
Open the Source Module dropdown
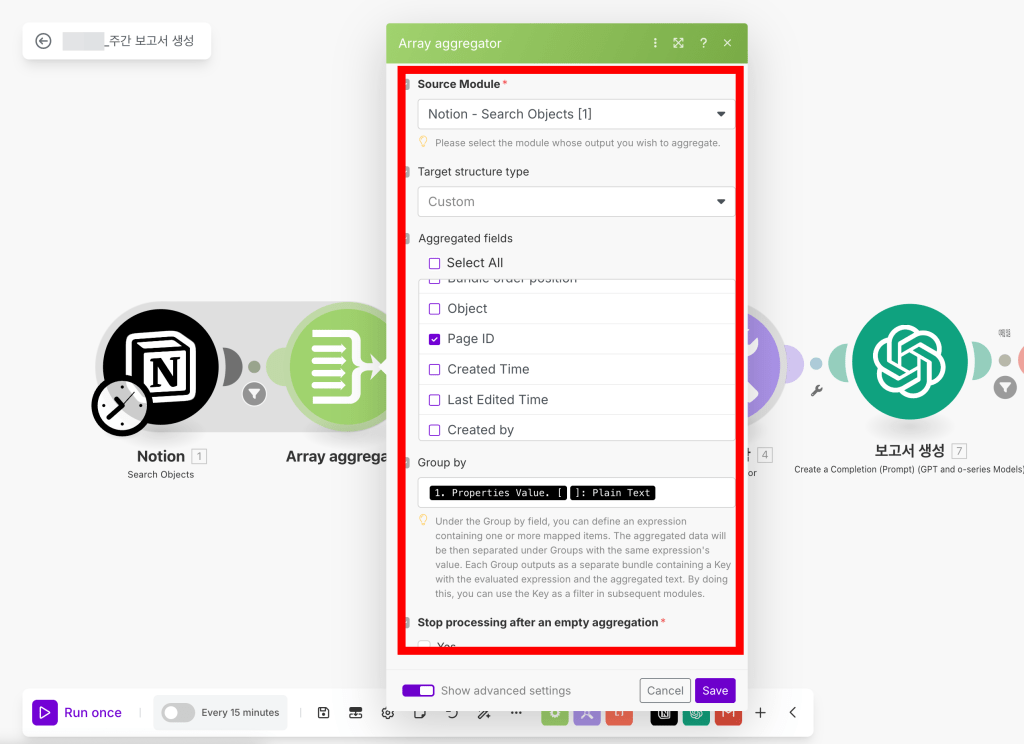coord(576,113)
